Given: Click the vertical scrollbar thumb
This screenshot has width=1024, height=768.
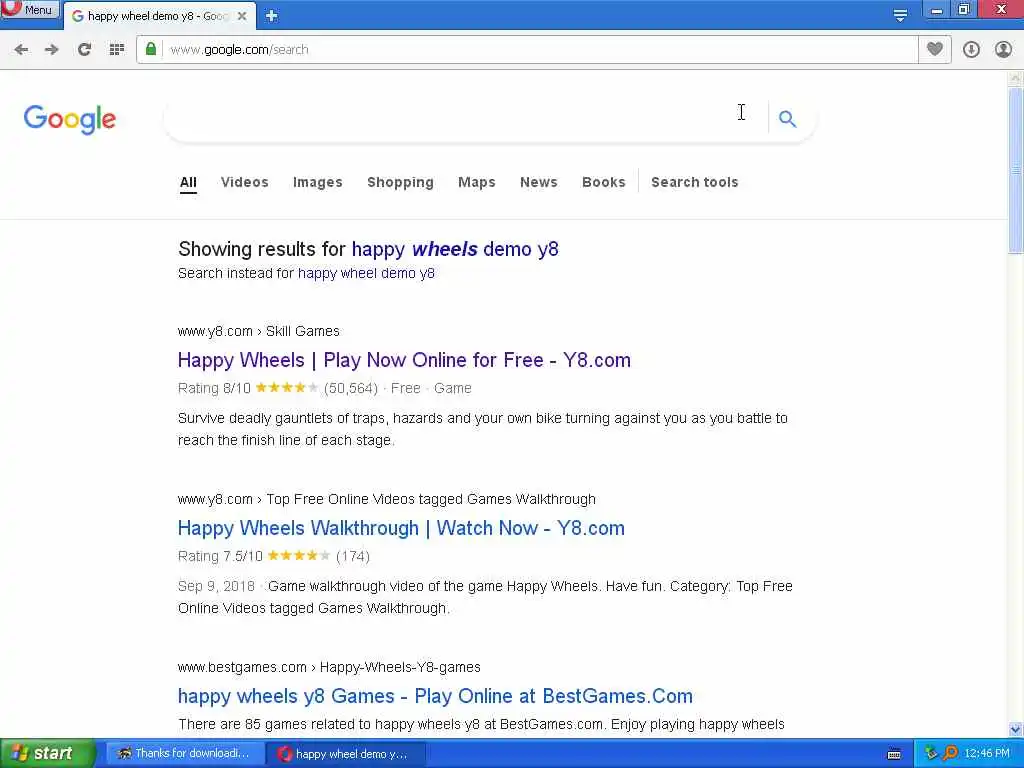Looking at the screenshot, I should 1016,170.
